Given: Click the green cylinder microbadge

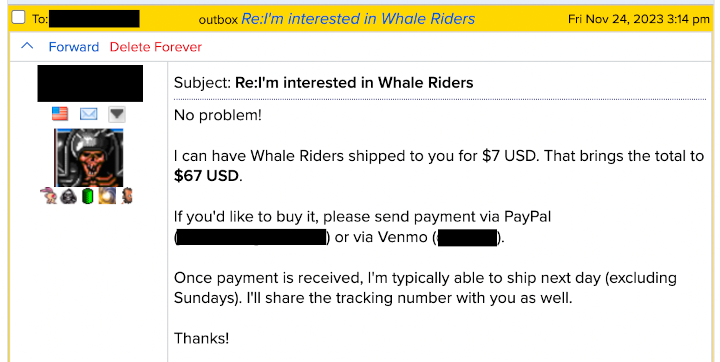Looking at the screenshot, I should point(88,196).
